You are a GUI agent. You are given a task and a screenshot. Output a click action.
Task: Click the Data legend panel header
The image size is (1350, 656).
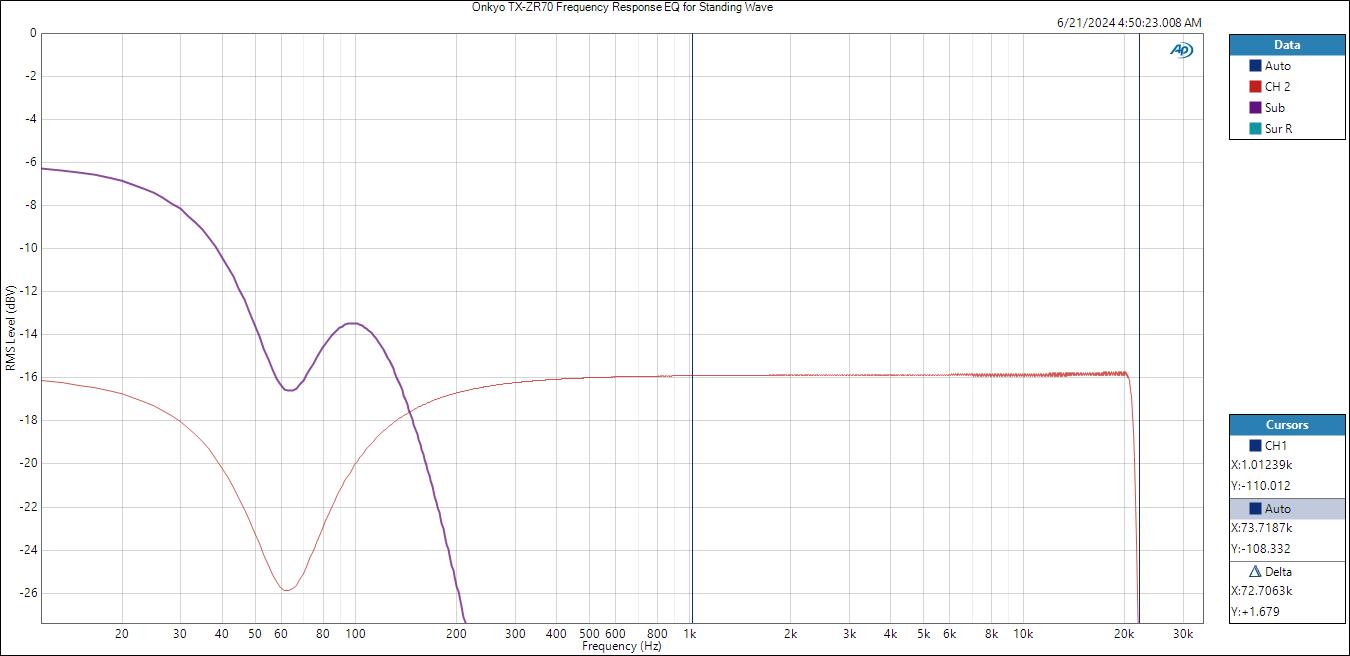pos(1287,45)
